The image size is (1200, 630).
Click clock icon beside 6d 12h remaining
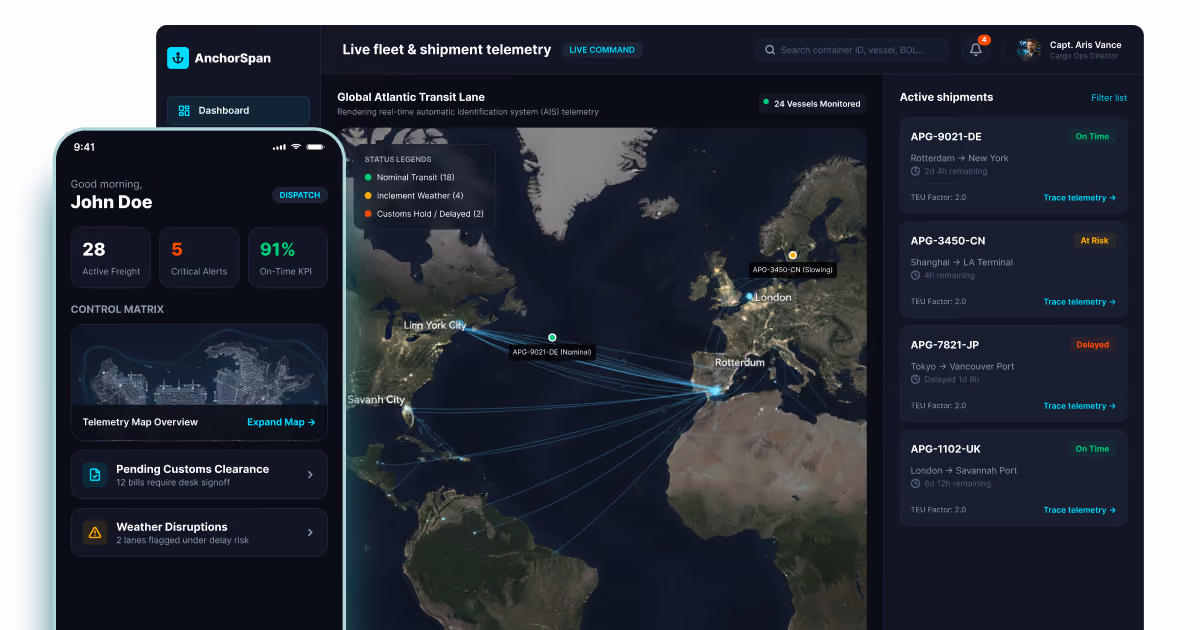(x=915, y=483)
